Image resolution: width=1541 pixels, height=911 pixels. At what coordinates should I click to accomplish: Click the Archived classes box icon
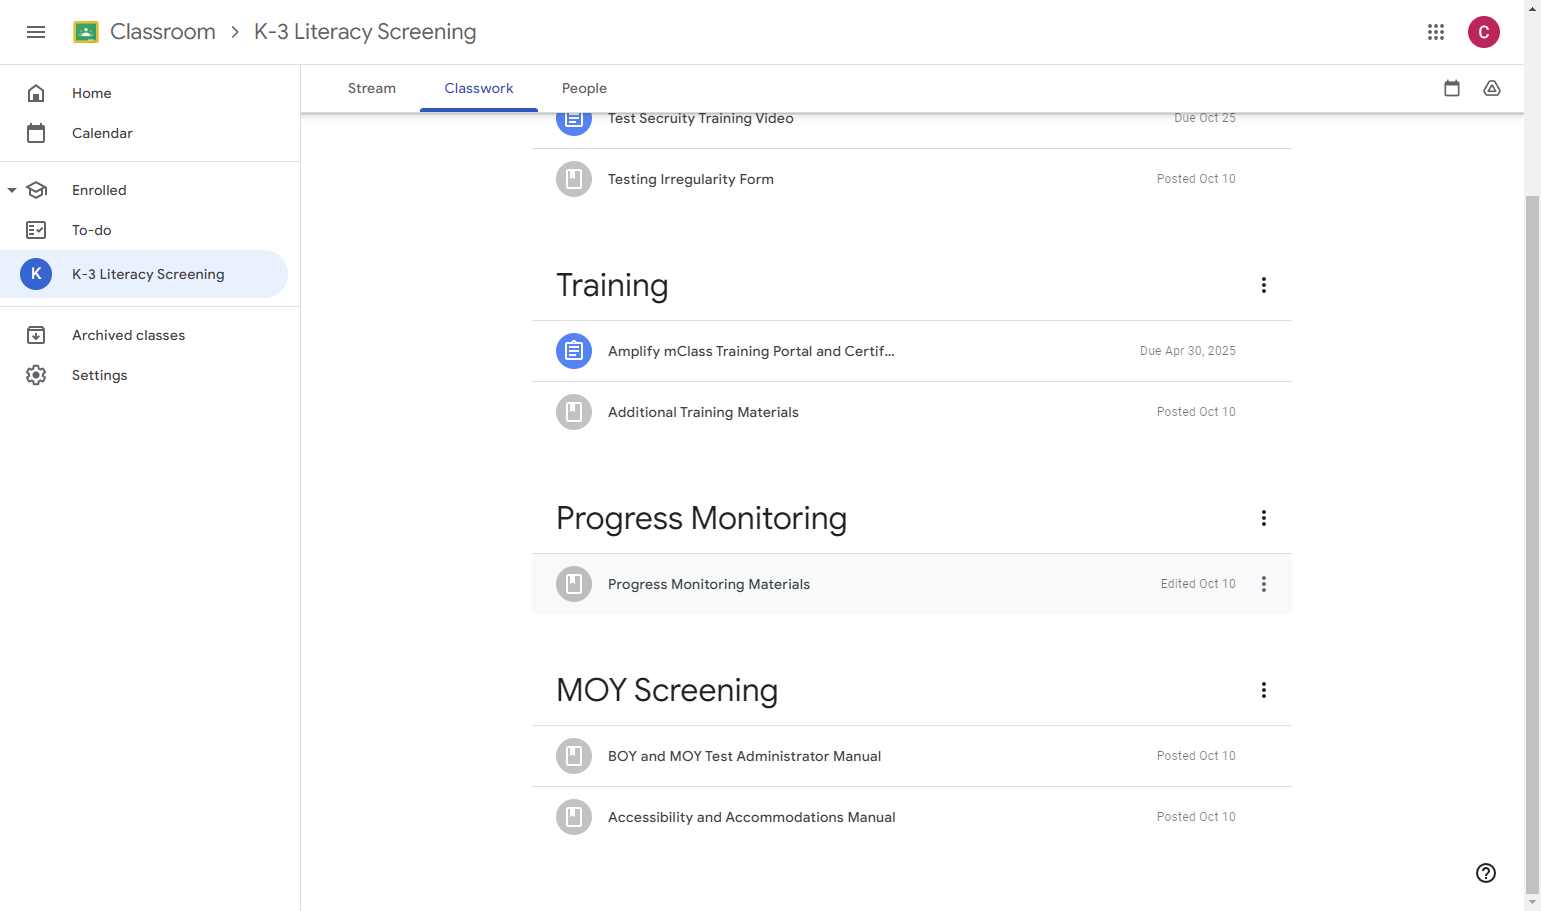tap(36, 335)
